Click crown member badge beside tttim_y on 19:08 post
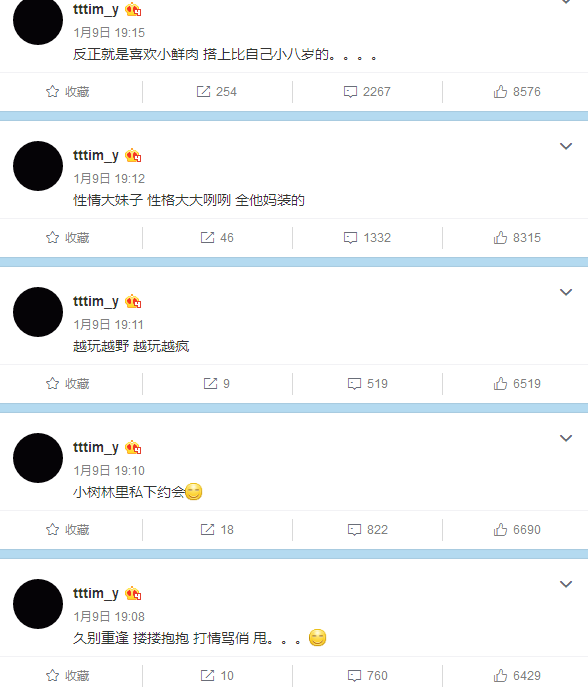588x695 pixels. point(133,593)
